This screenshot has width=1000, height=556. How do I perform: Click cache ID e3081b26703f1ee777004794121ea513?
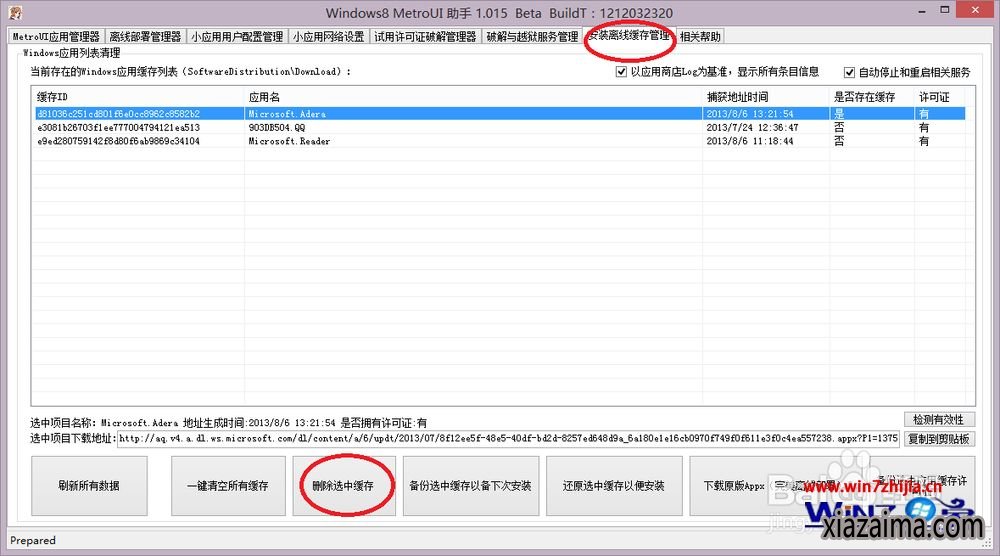[x=119, y=128]
